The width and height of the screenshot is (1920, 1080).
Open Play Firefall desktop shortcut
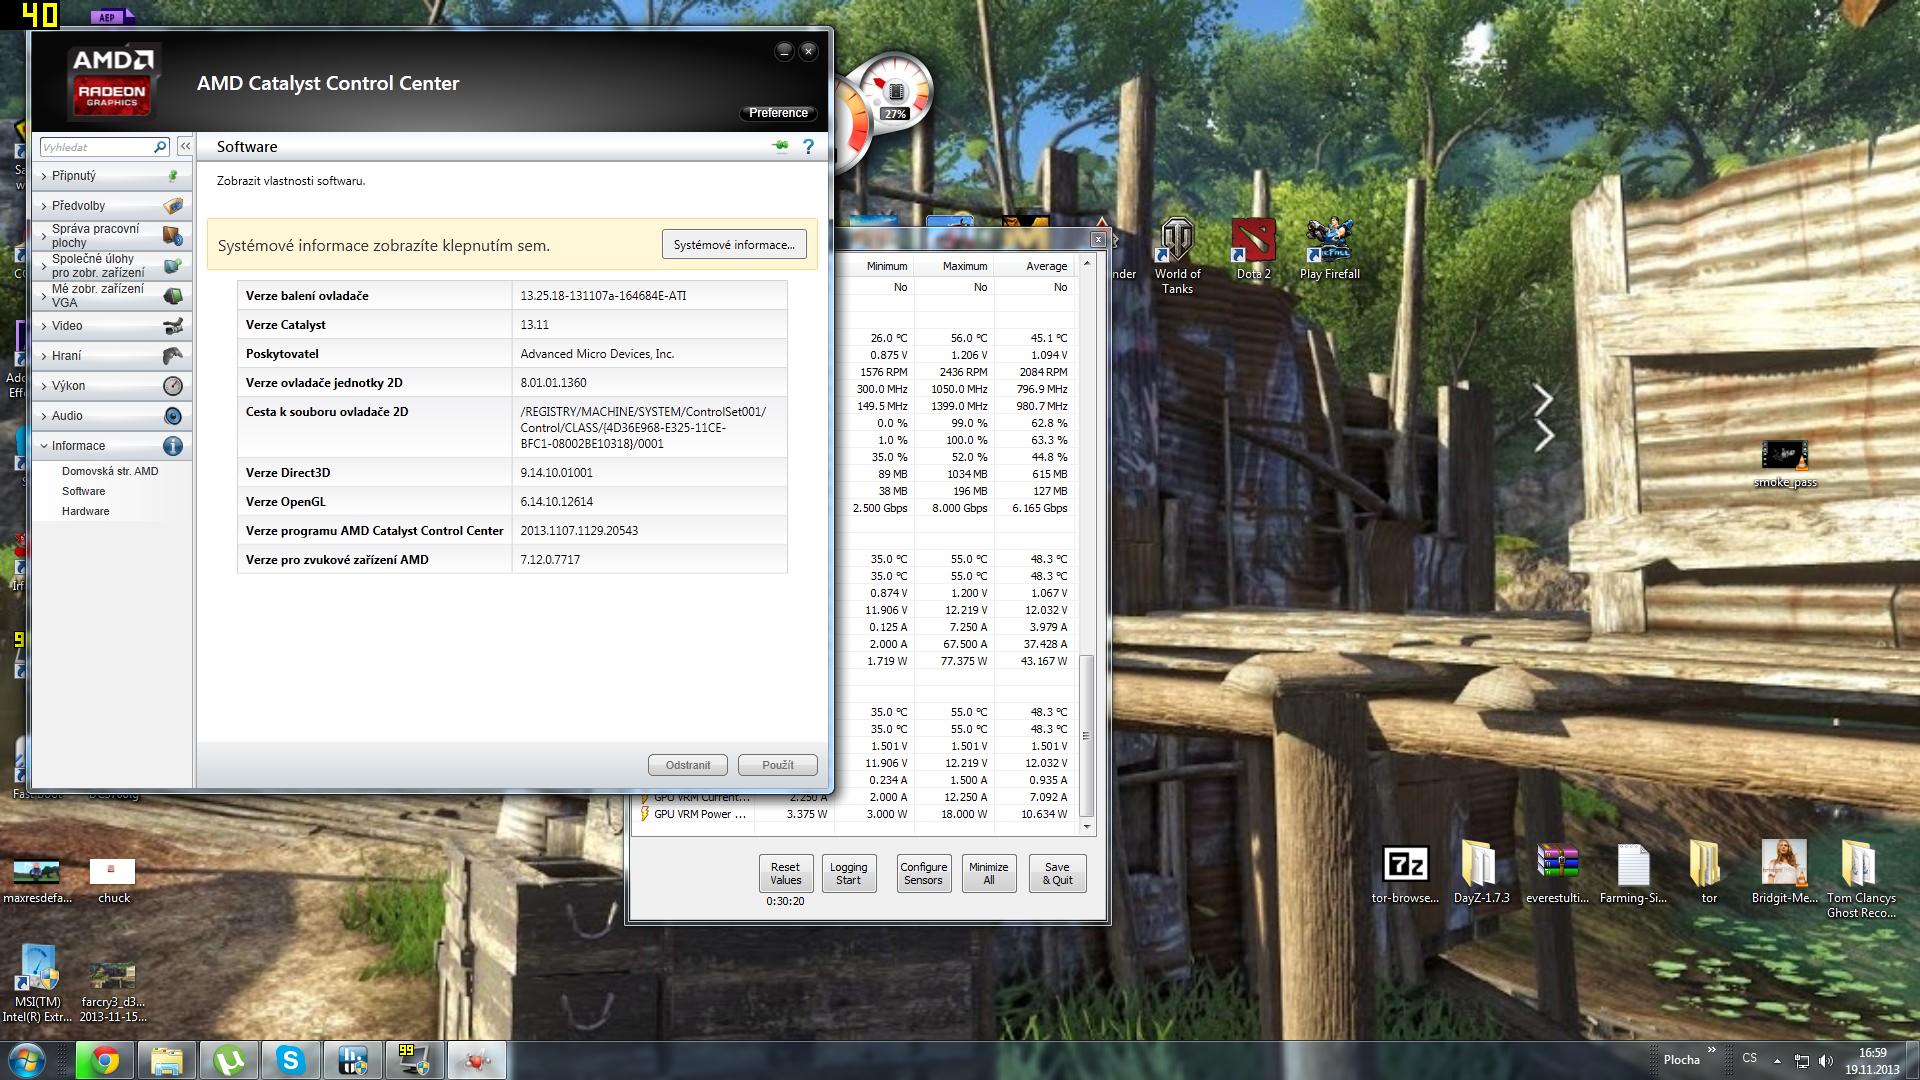point(1330,249)
